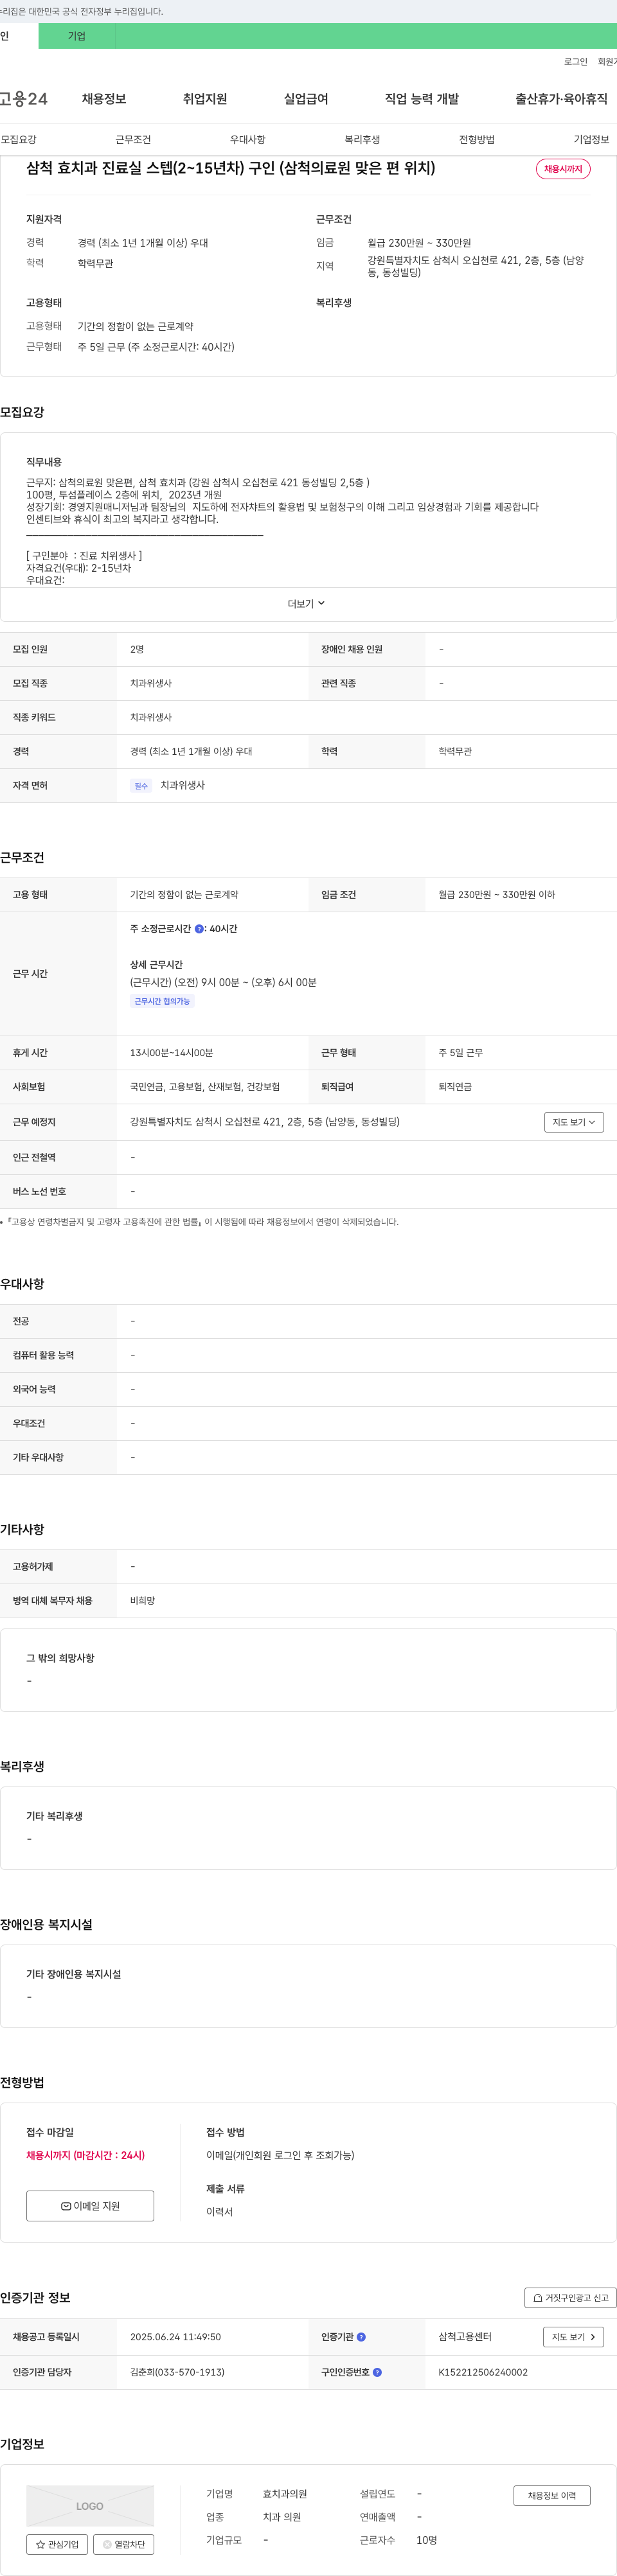Open 지도 보기 for 삼척고용센터
The width and height of the screenshot is (617, 2576).
tap(574, 2337)
